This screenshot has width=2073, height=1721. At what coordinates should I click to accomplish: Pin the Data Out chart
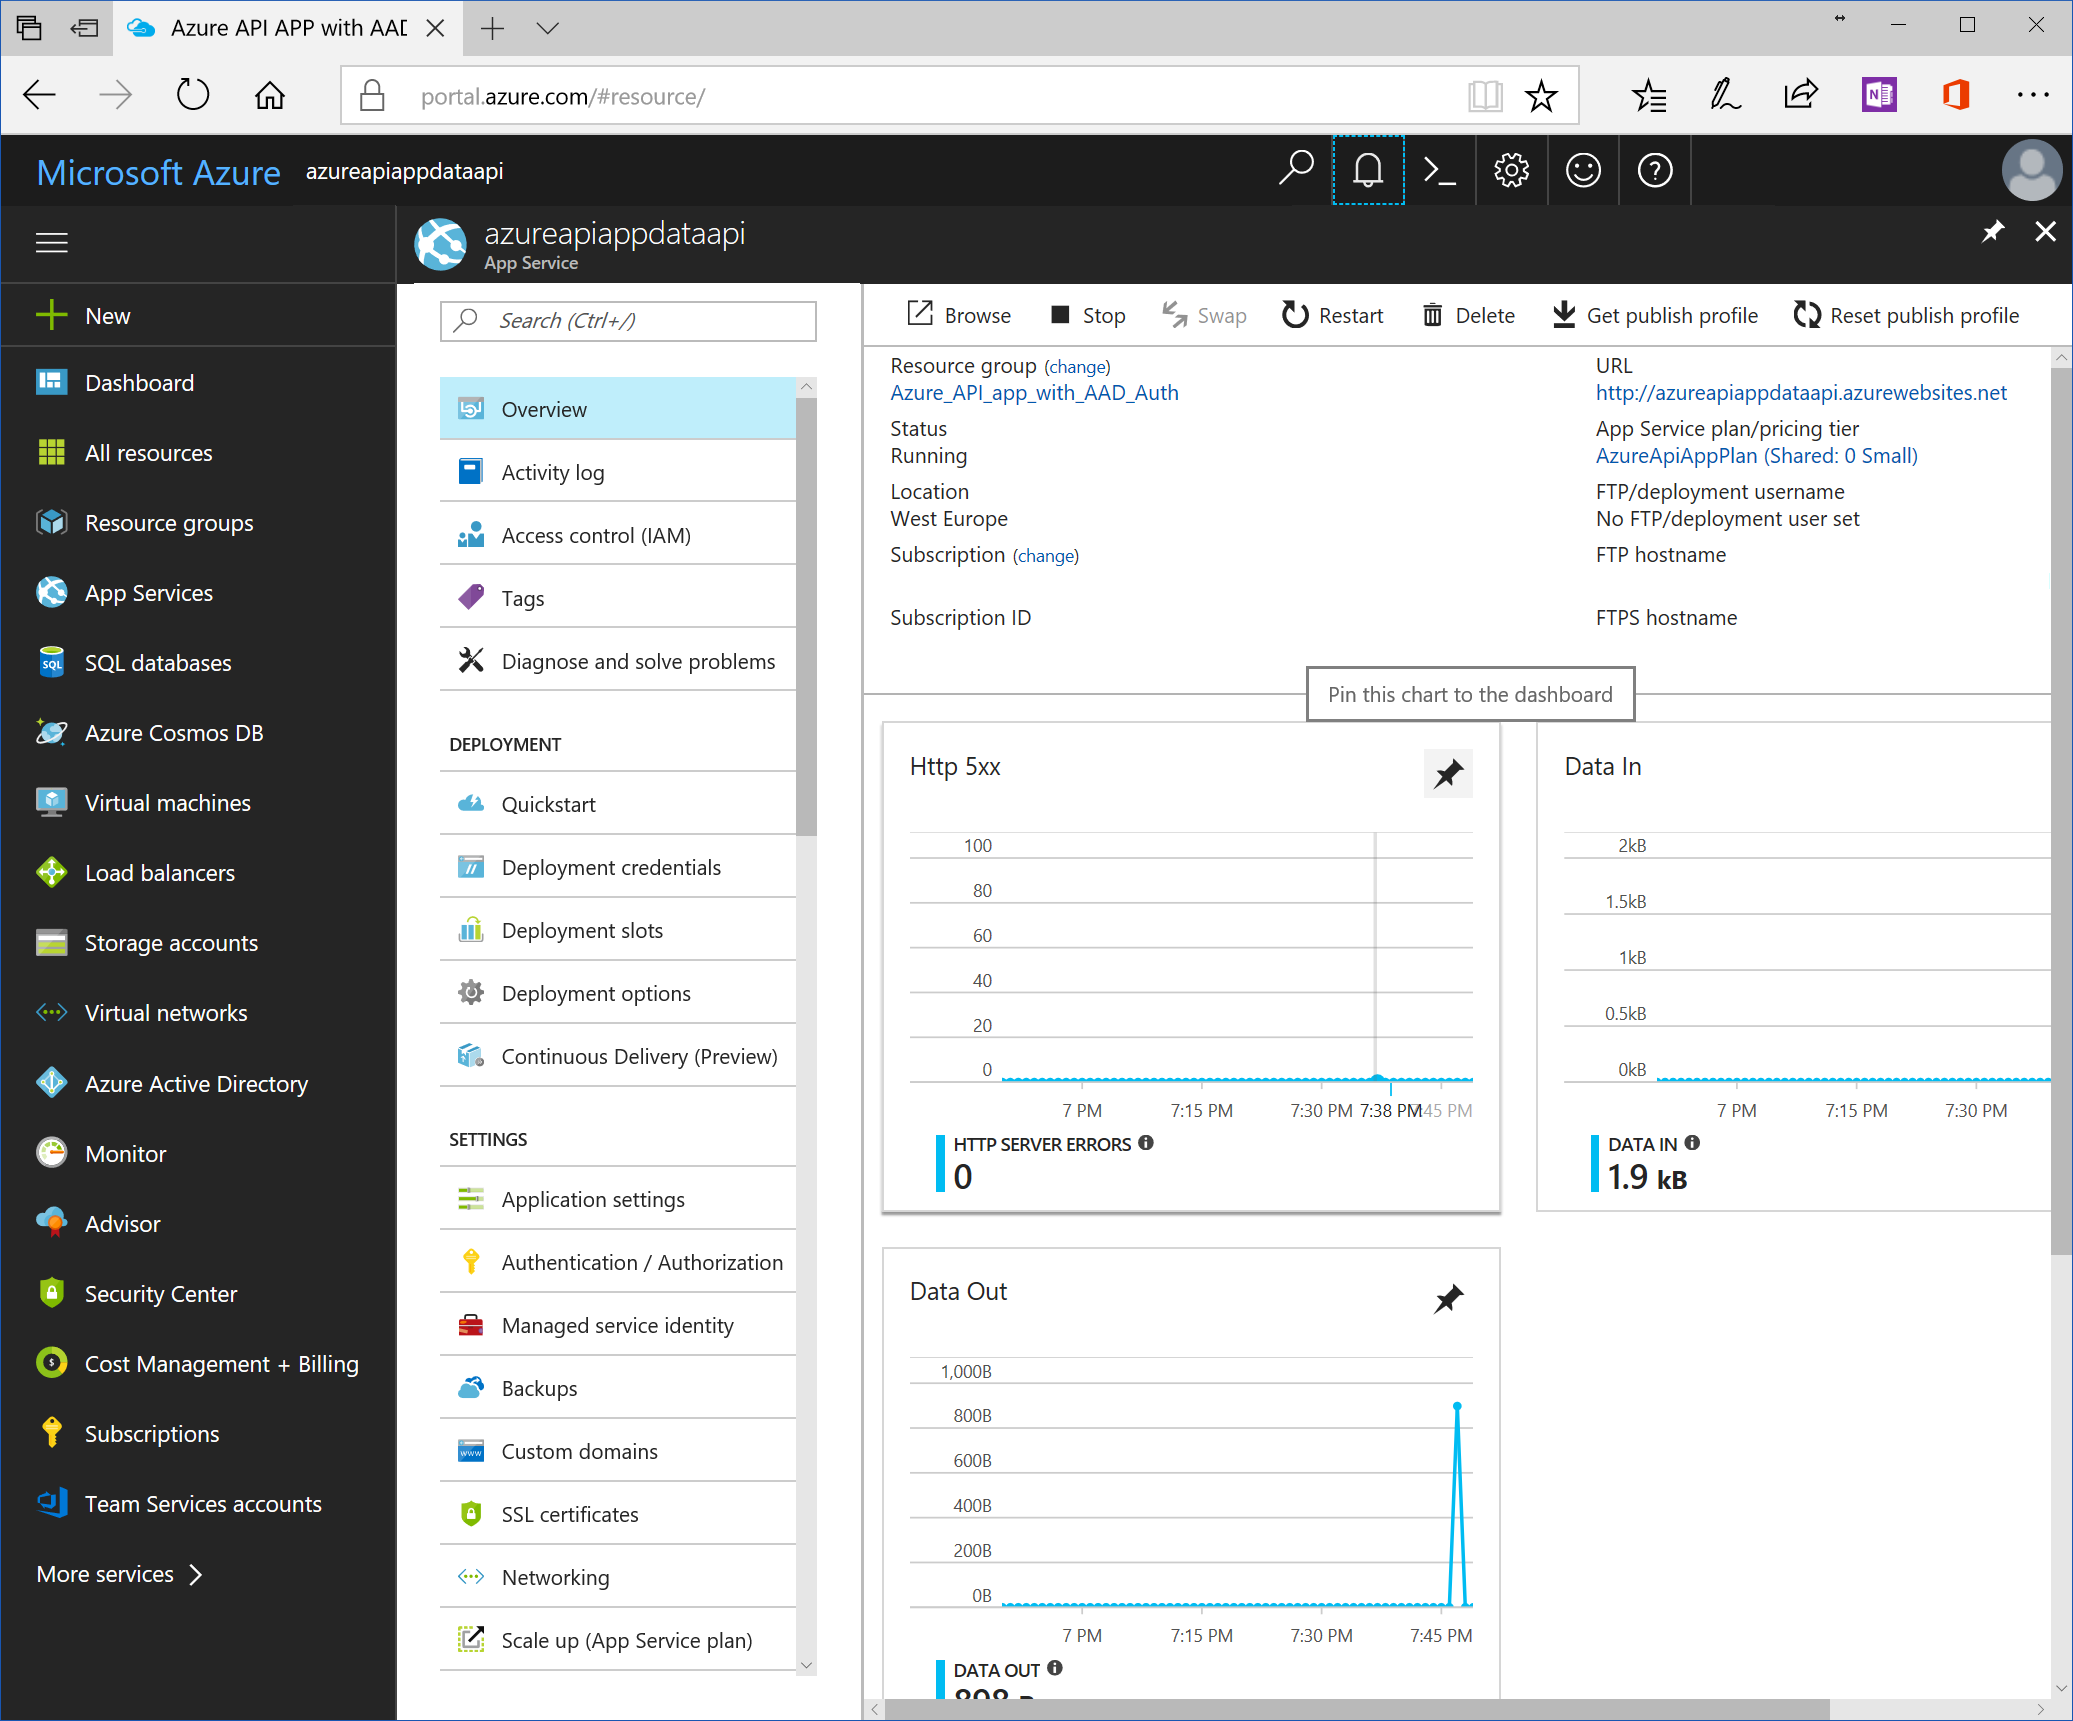(1447, 1298)
